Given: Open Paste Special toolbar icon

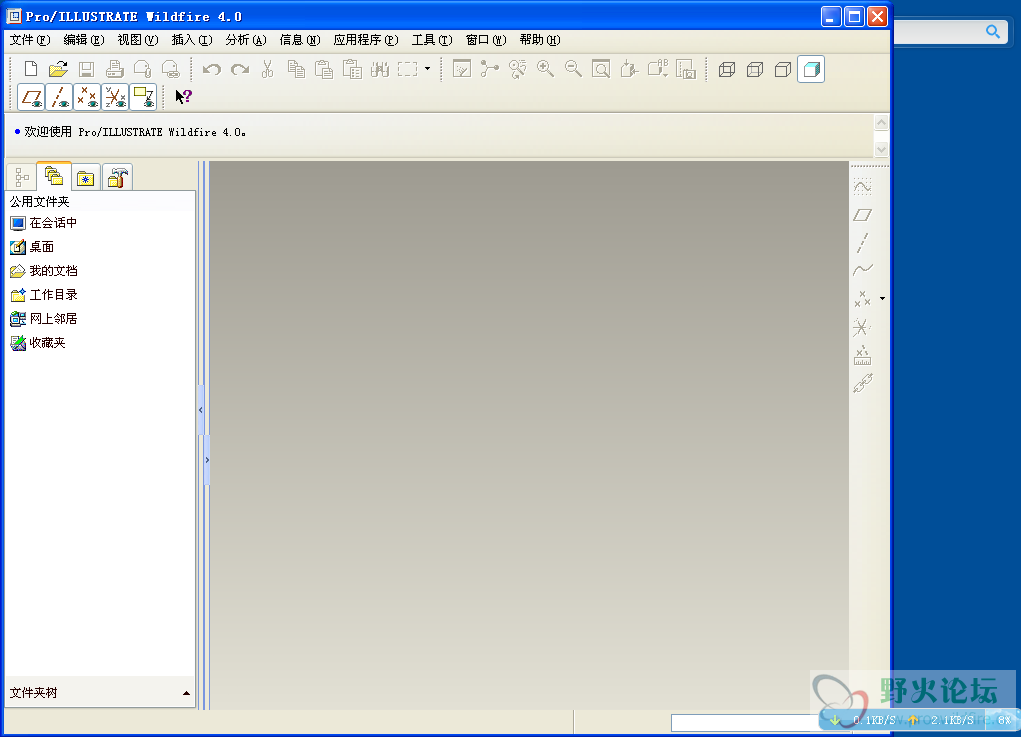Looking at the screenshot, I should [352, 69].
